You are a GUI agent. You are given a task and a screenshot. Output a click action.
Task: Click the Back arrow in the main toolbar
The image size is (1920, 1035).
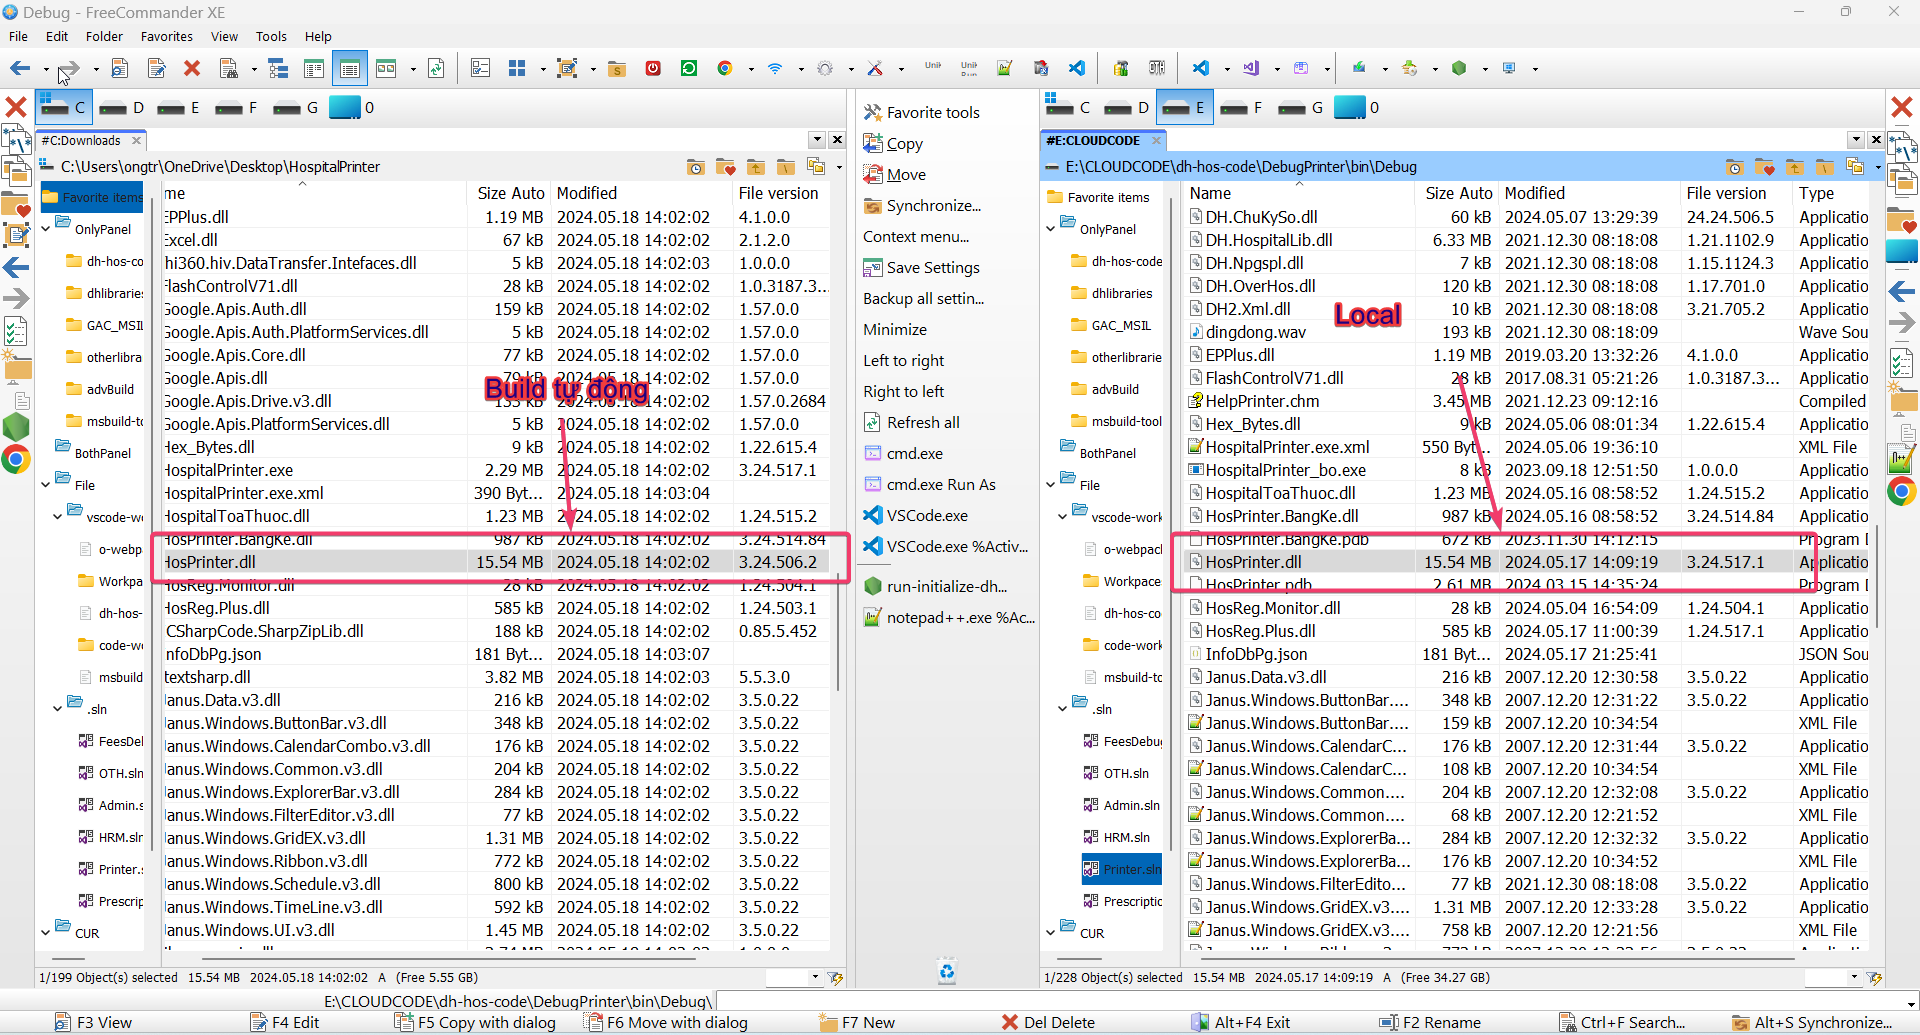click(20, 68)
